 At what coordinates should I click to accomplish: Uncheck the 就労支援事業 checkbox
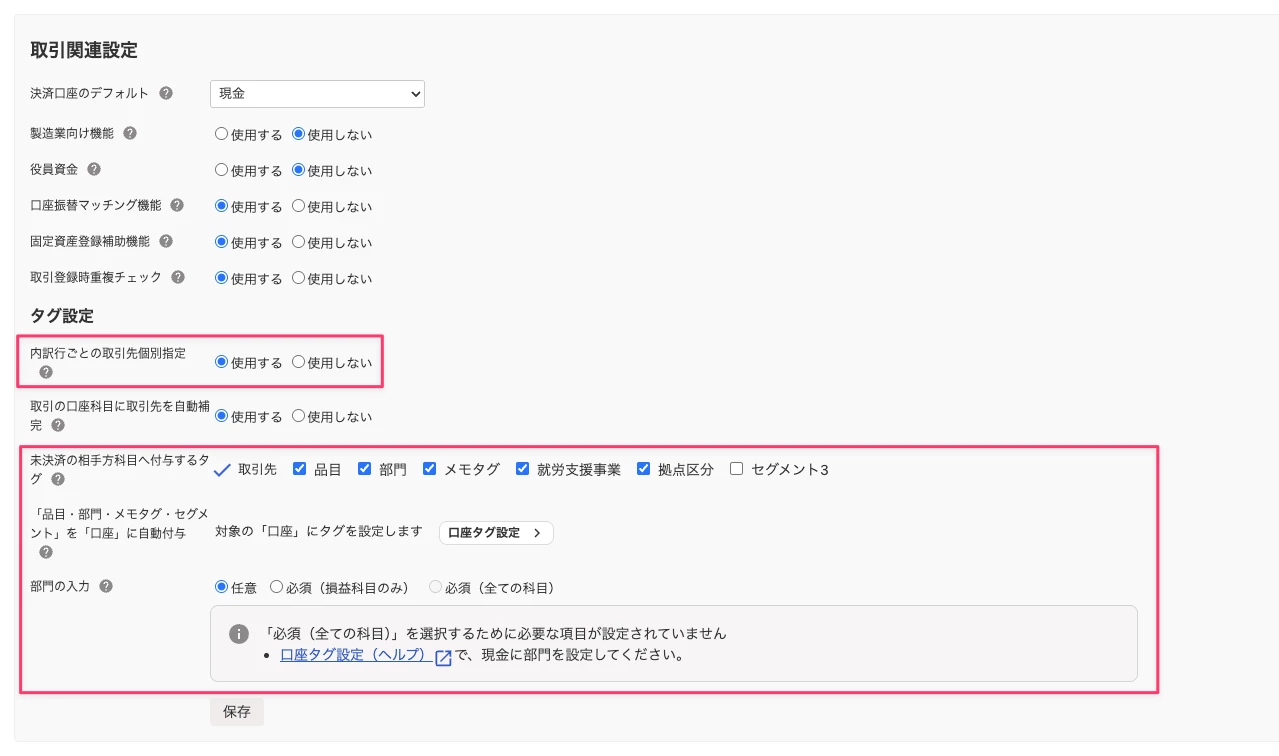pos(522,469)
